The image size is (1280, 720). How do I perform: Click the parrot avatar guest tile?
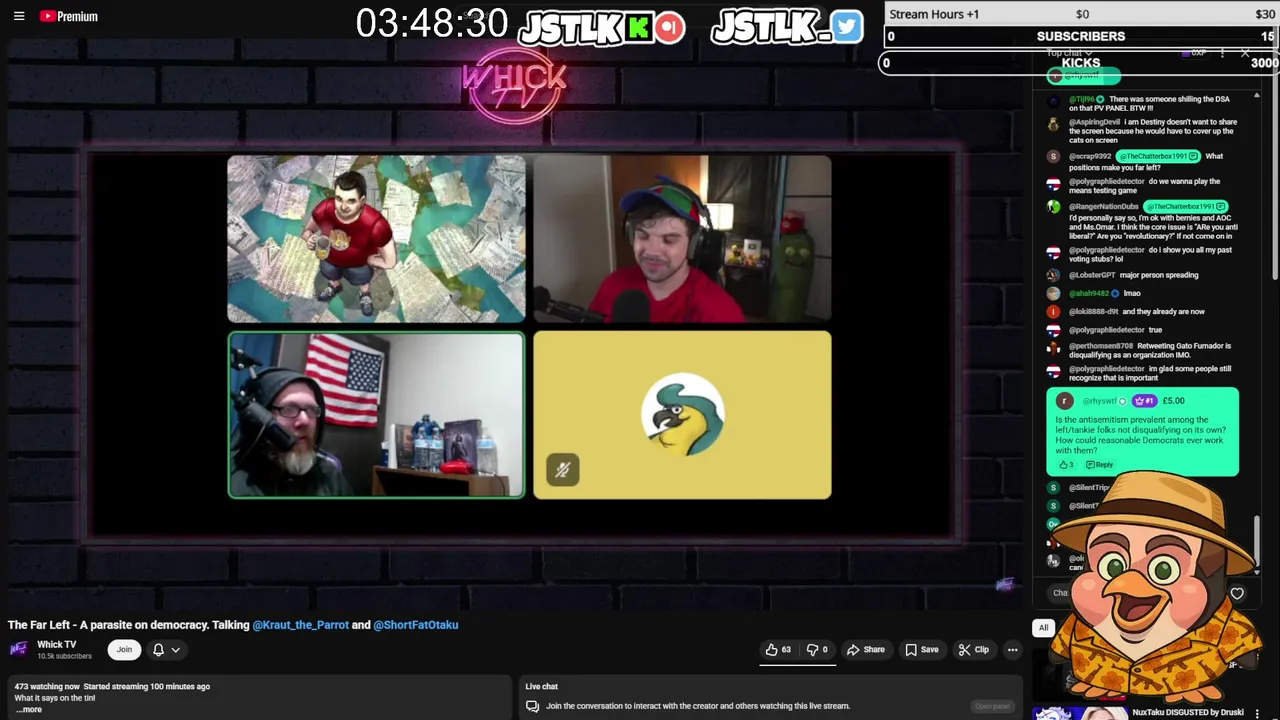click(682, 415)
